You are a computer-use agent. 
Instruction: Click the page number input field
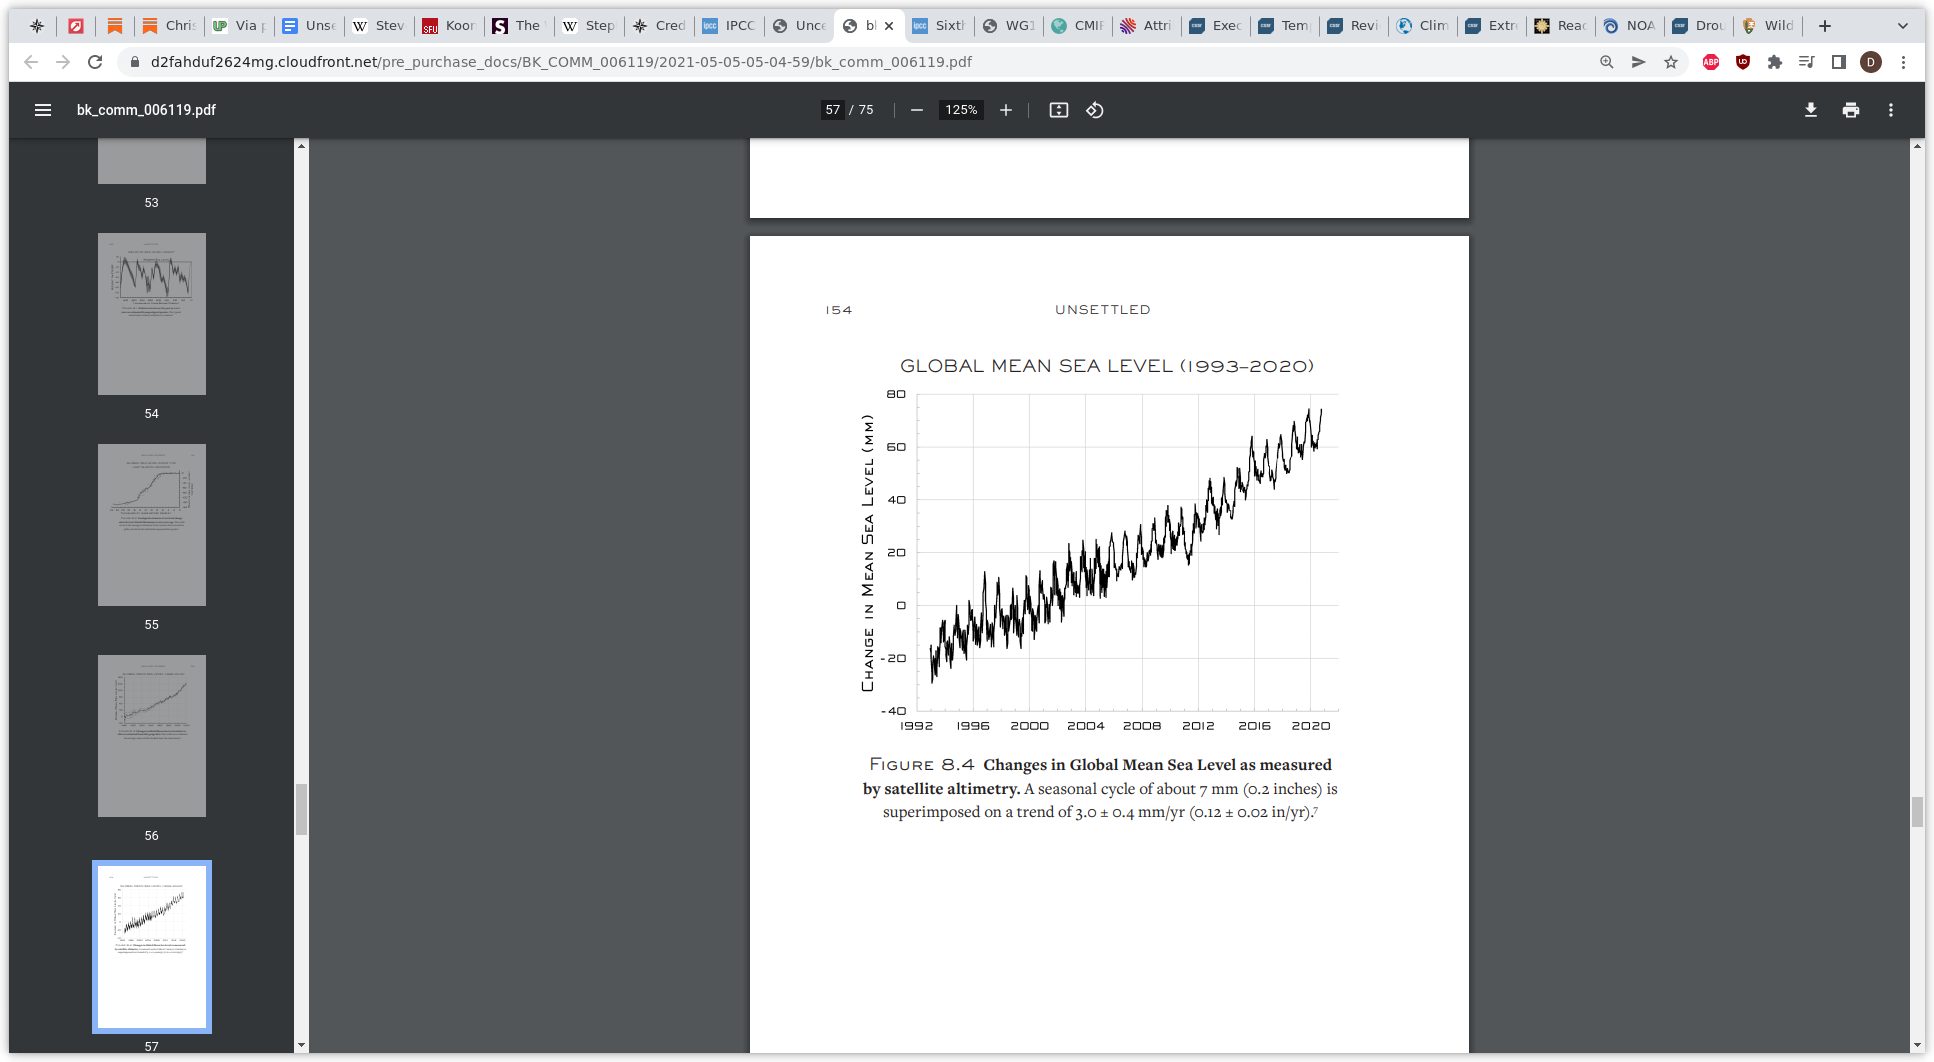pyautogui.click(x=833, y=110)
